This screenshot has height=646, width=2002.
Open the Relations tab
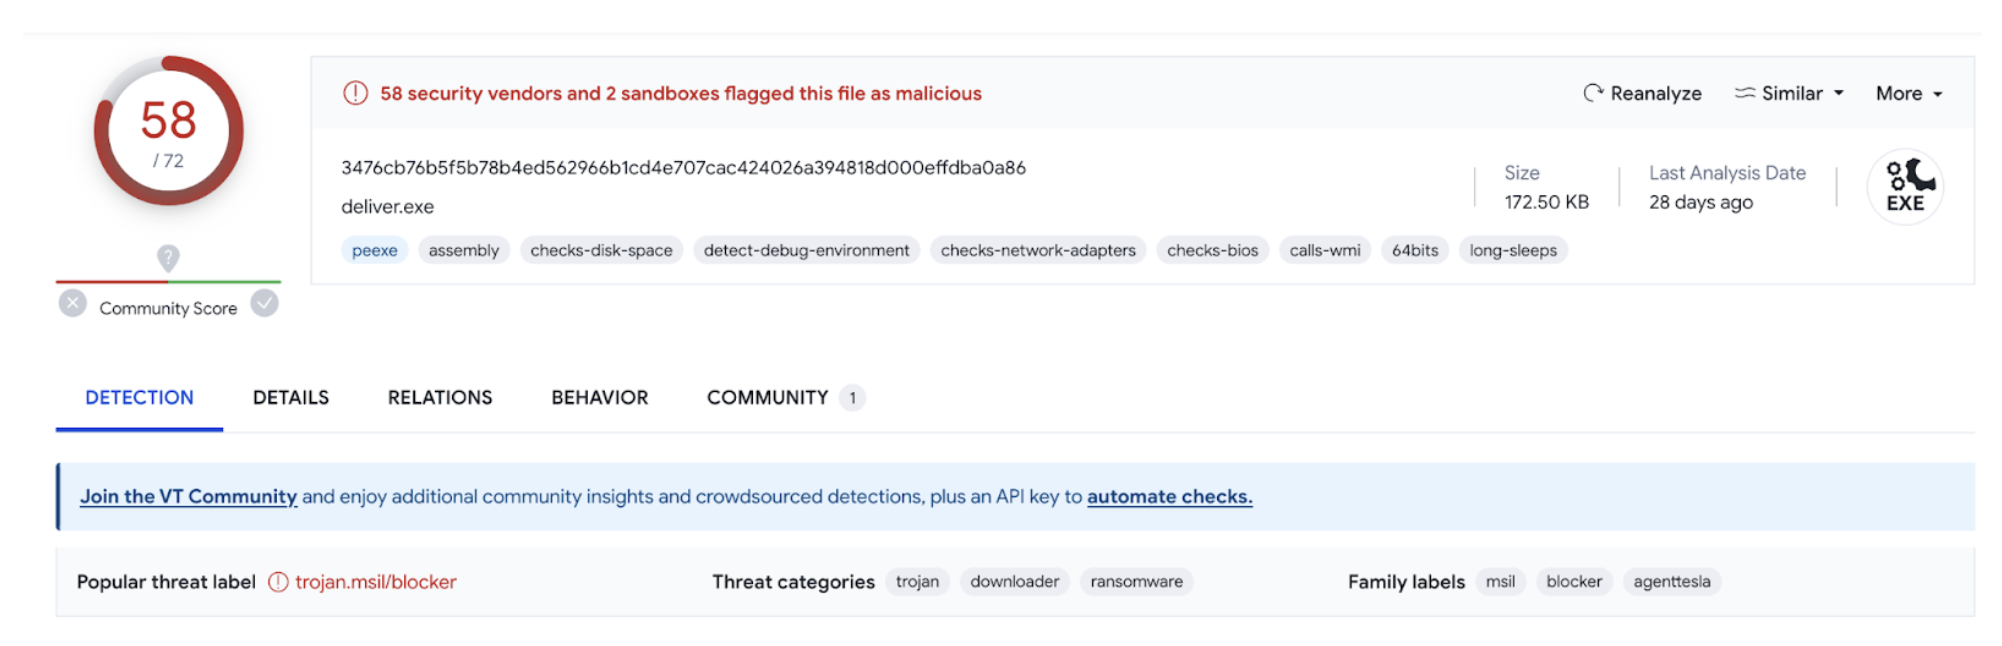point(440,398)
